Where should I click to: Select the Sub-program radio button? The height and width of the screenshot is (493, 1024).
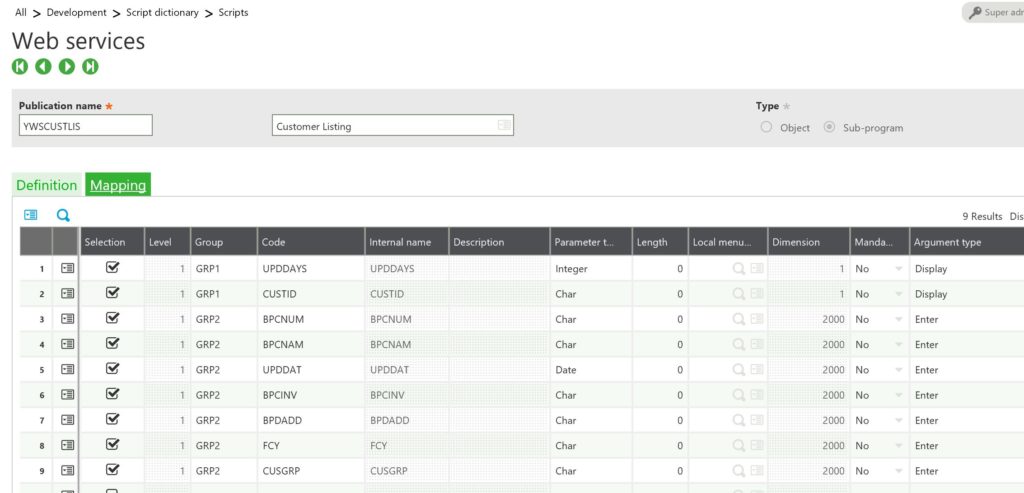[829, 127]
